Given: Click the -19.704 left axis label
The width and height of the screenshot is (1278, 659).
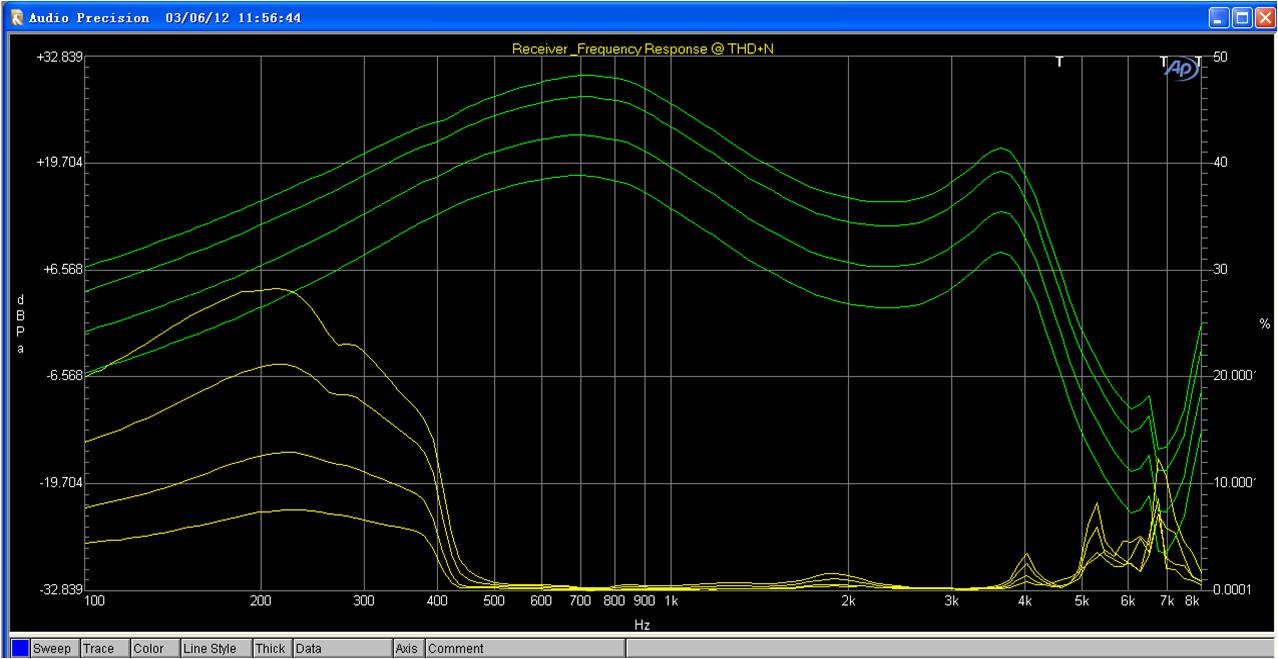Looking at the screenshot, I should click(60, 482).
